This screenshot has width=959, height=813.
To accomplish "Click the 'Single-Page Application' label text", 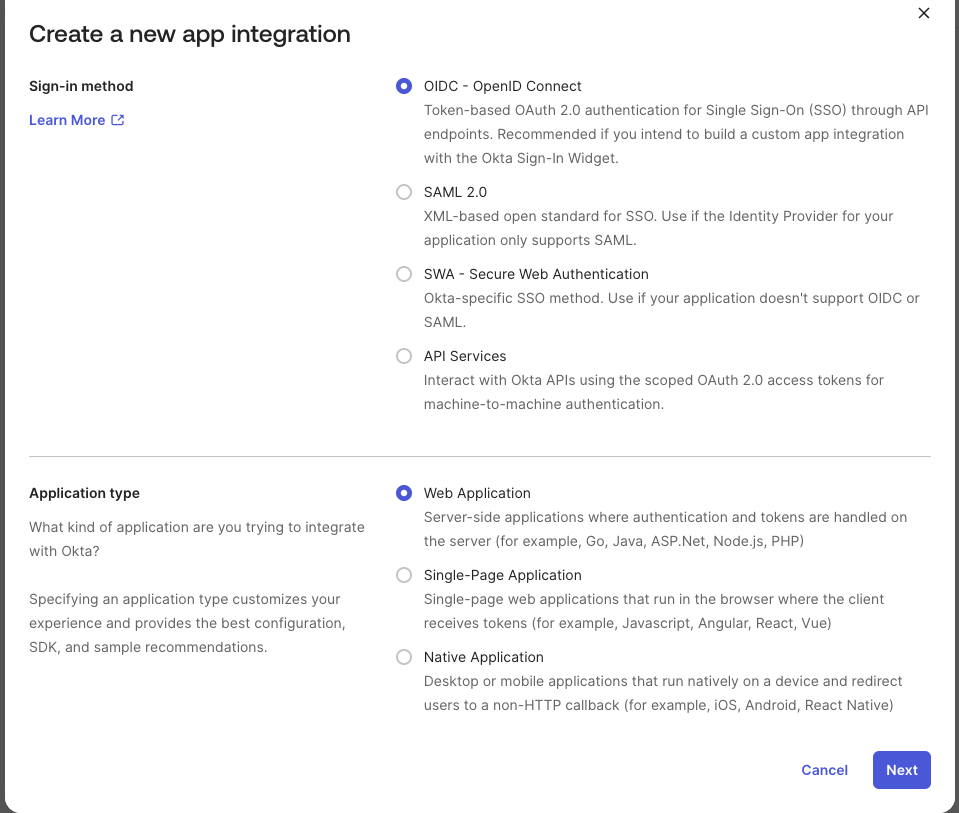I will [502, 575].
